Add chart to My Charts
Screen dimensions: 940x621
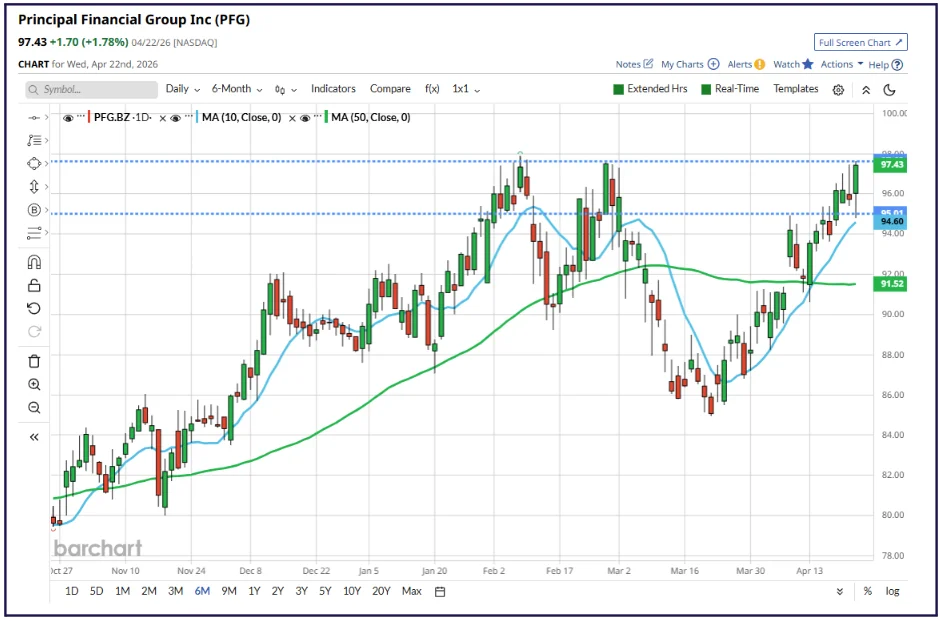(x=713, y=64)
